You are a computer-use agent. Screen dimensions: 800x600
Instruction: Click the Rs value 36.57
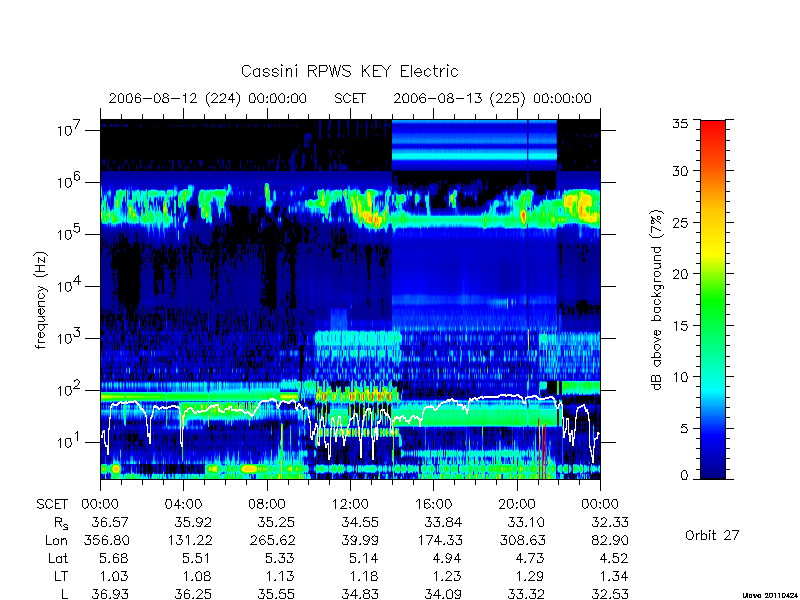(110, 522)
